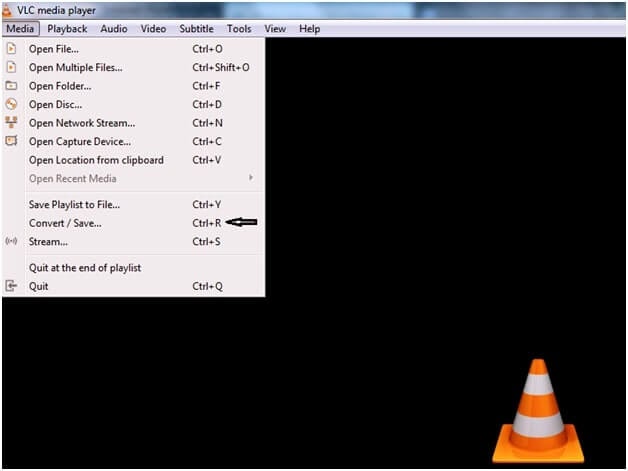Choose Open Multiple Files... entry

pos(134,67)
